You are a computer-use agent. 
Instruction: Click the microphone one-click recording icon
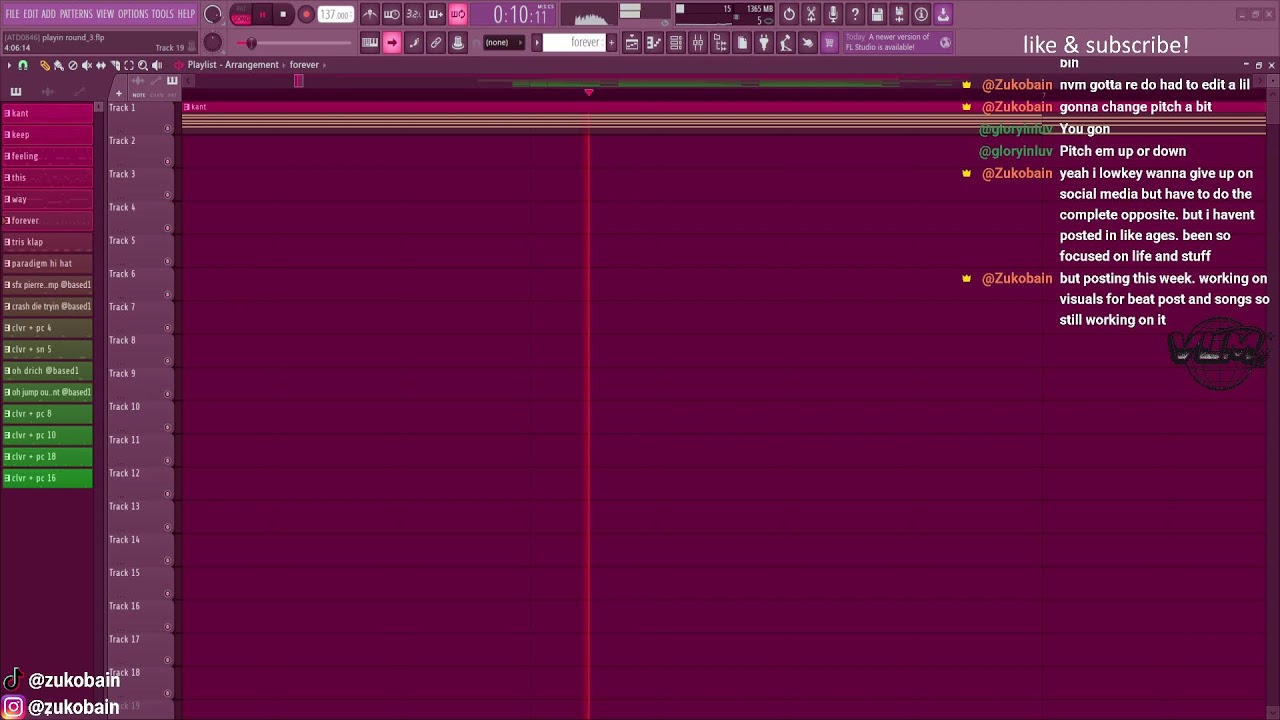(833, 14)
